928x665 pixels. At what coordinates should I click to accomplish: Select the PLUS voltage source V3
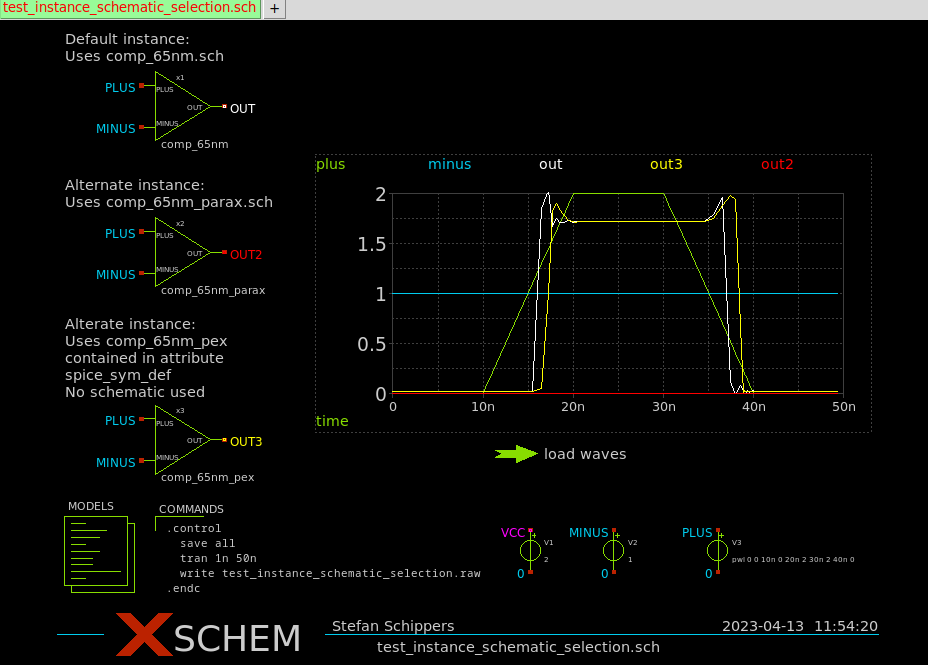click(x=717, y=551)
